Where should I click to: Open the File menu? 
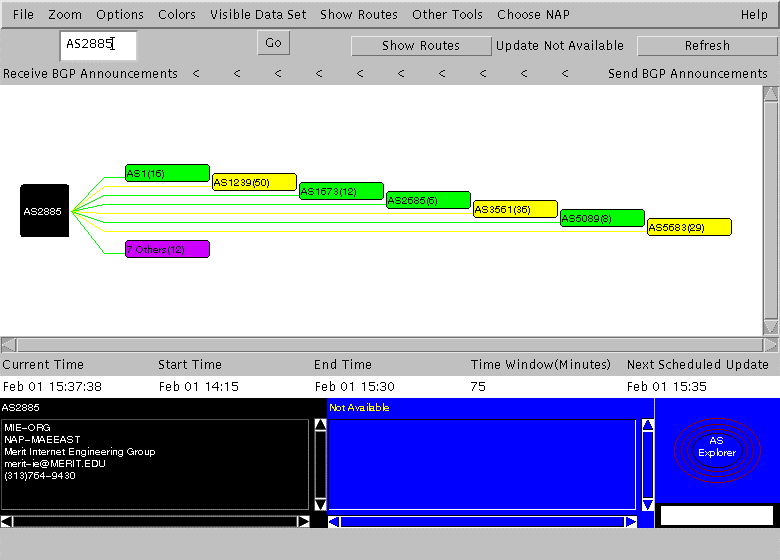(23, 15)
